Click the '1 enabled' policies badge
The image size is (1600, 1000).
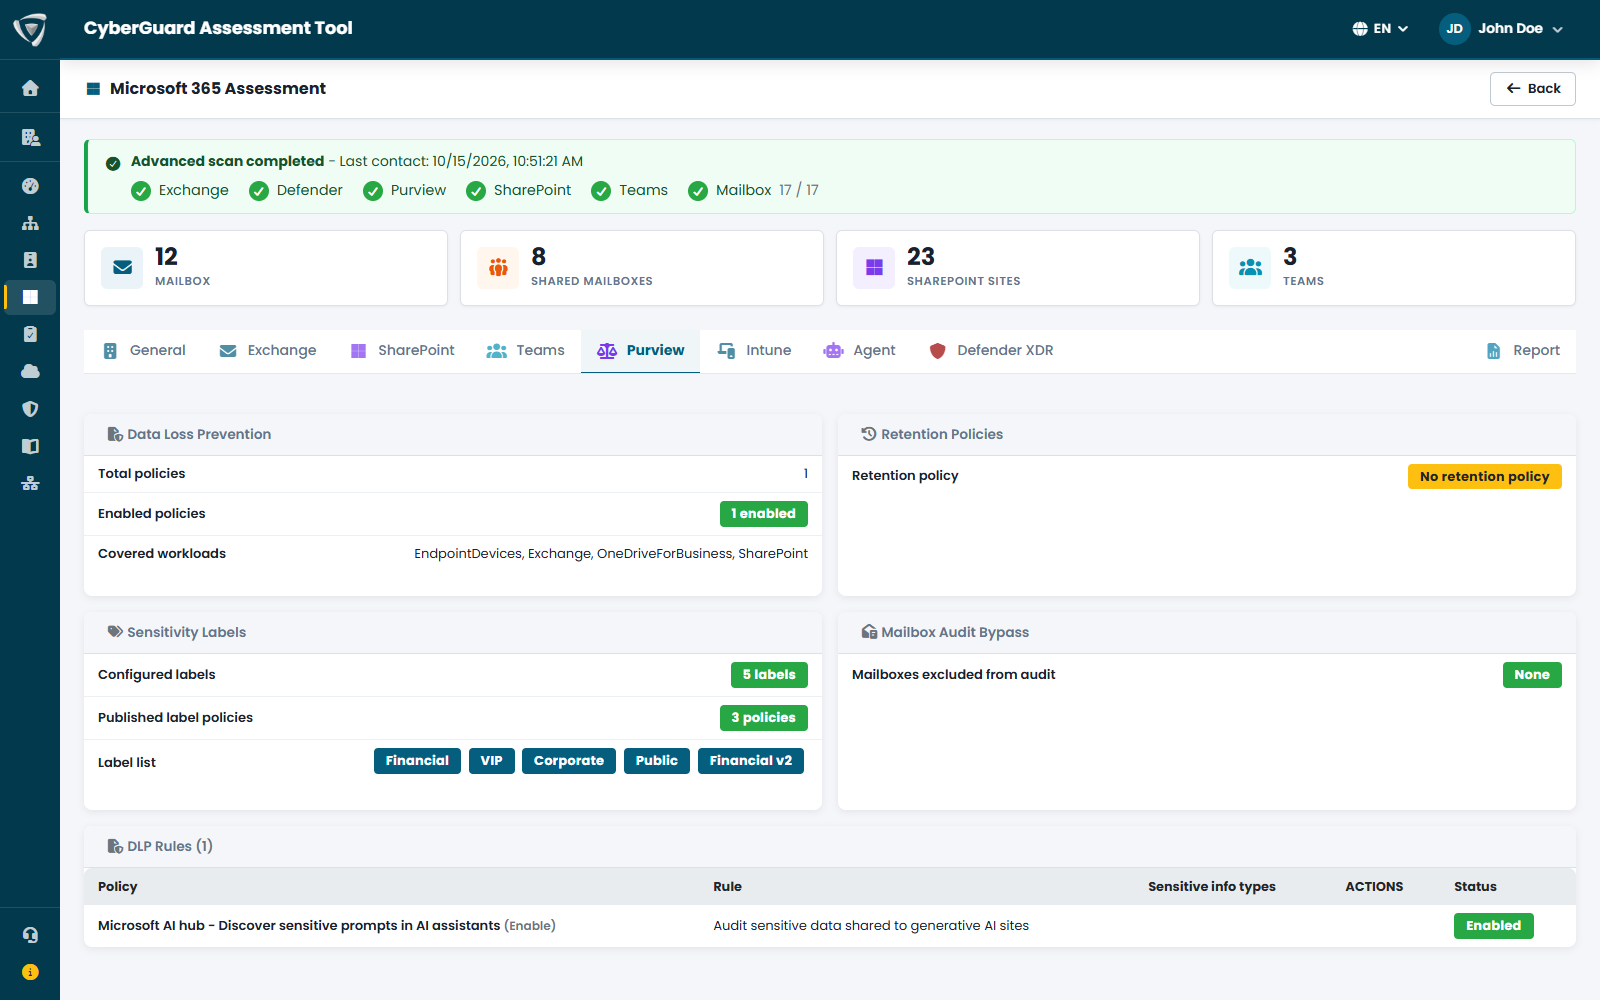click(763, 514)
